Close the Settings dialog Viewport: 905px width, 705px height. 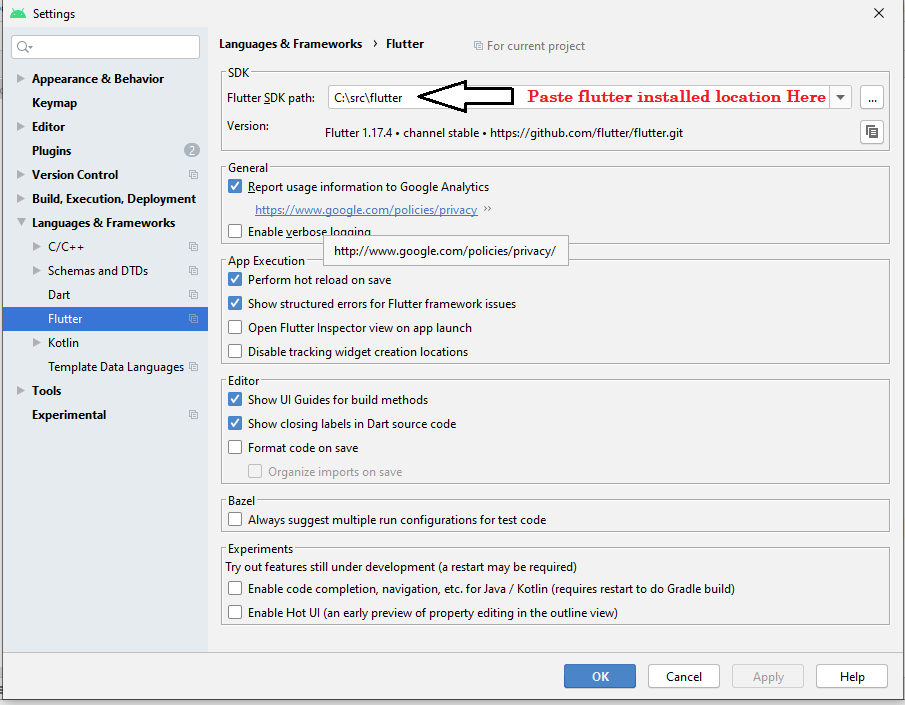point(878,13)
